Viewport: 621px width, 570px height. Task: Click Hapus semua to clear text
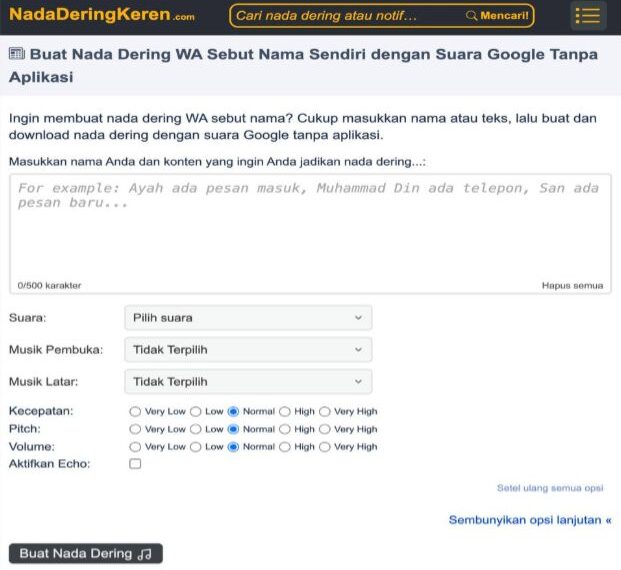(572, 285)
